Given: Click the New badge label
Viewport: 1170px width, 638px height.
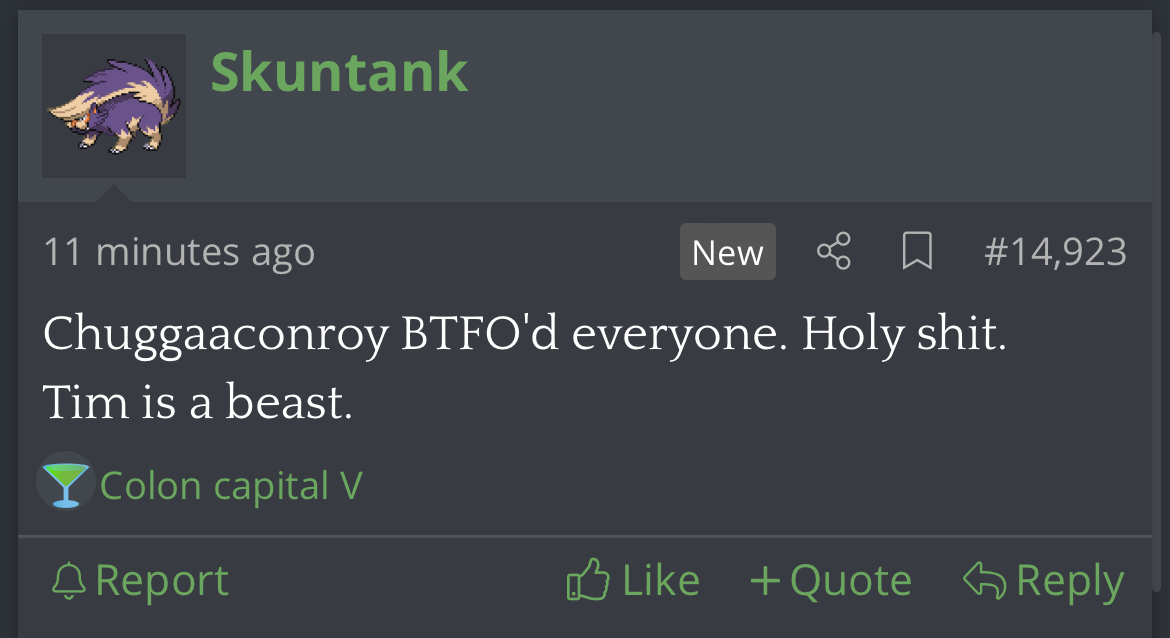Looking at the screenshot, I should [x=728, y=251].
